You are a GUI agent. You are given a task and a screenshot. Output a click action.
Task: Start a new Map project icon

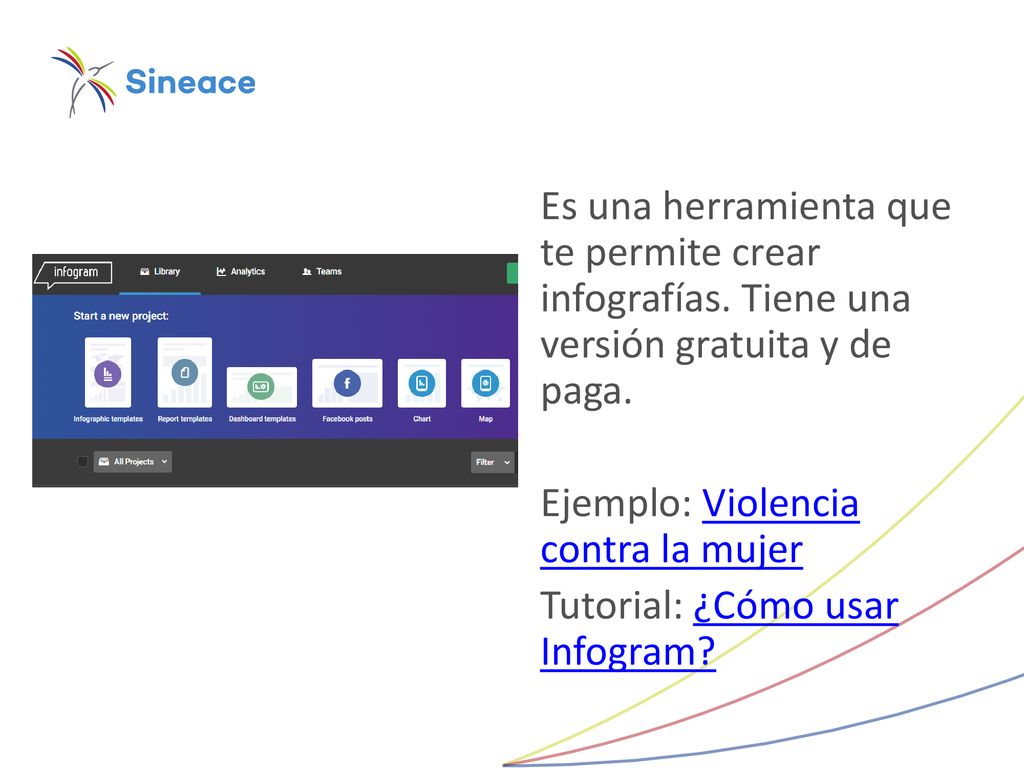click(485, 383)
